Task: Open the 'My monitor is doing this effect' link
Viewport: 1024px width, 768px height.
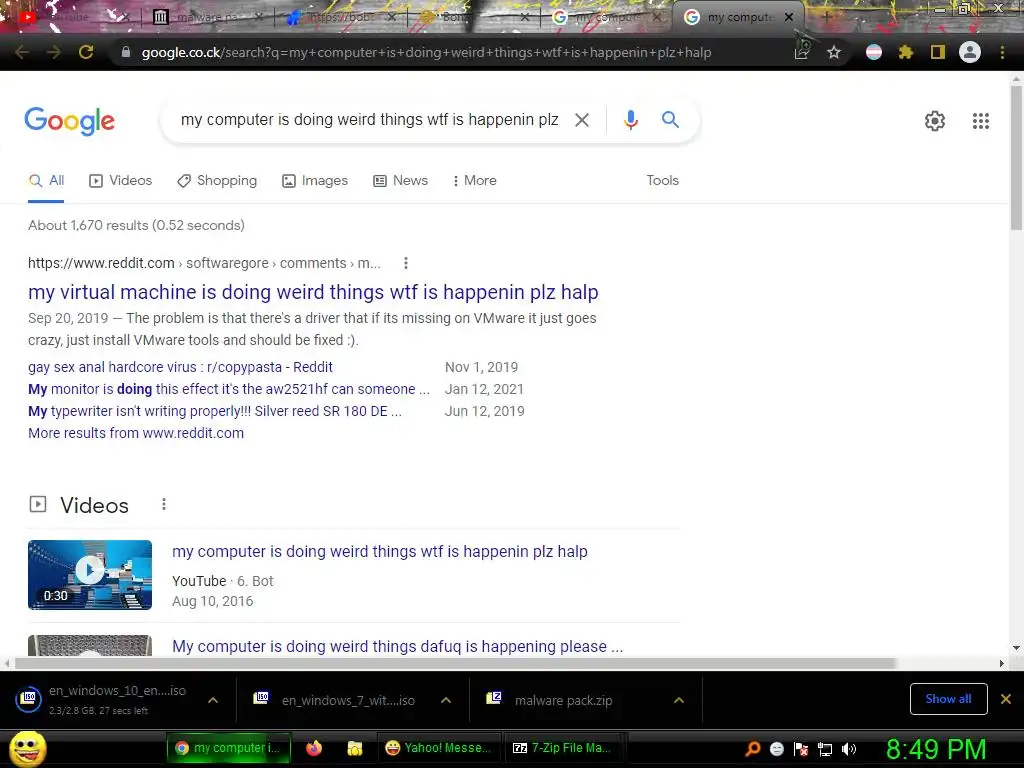Action: [x=229, y=389]
